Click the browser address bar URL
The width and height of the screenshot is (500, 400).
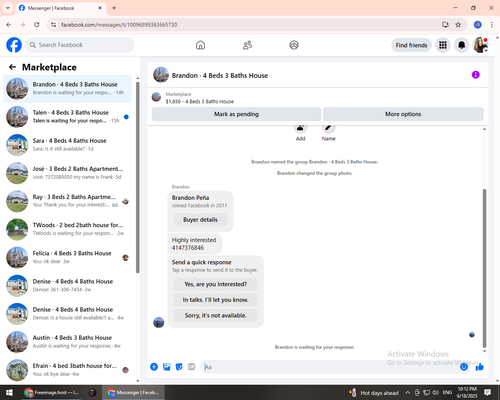[x=119, y=25]
